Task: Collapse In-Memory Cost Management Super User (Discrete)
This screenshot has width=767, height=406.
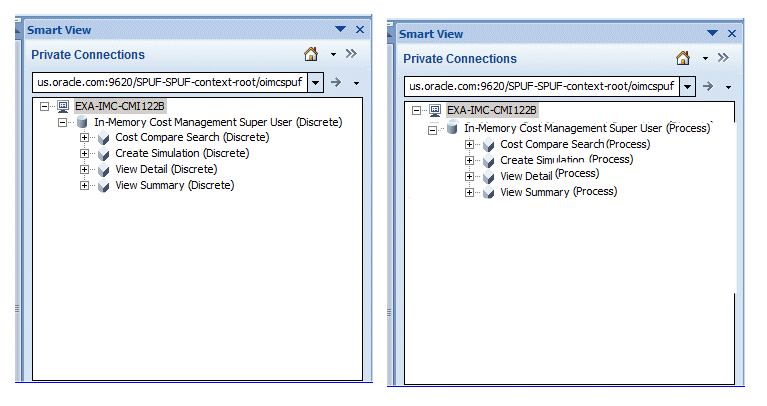Action: (x=63, y=122)
